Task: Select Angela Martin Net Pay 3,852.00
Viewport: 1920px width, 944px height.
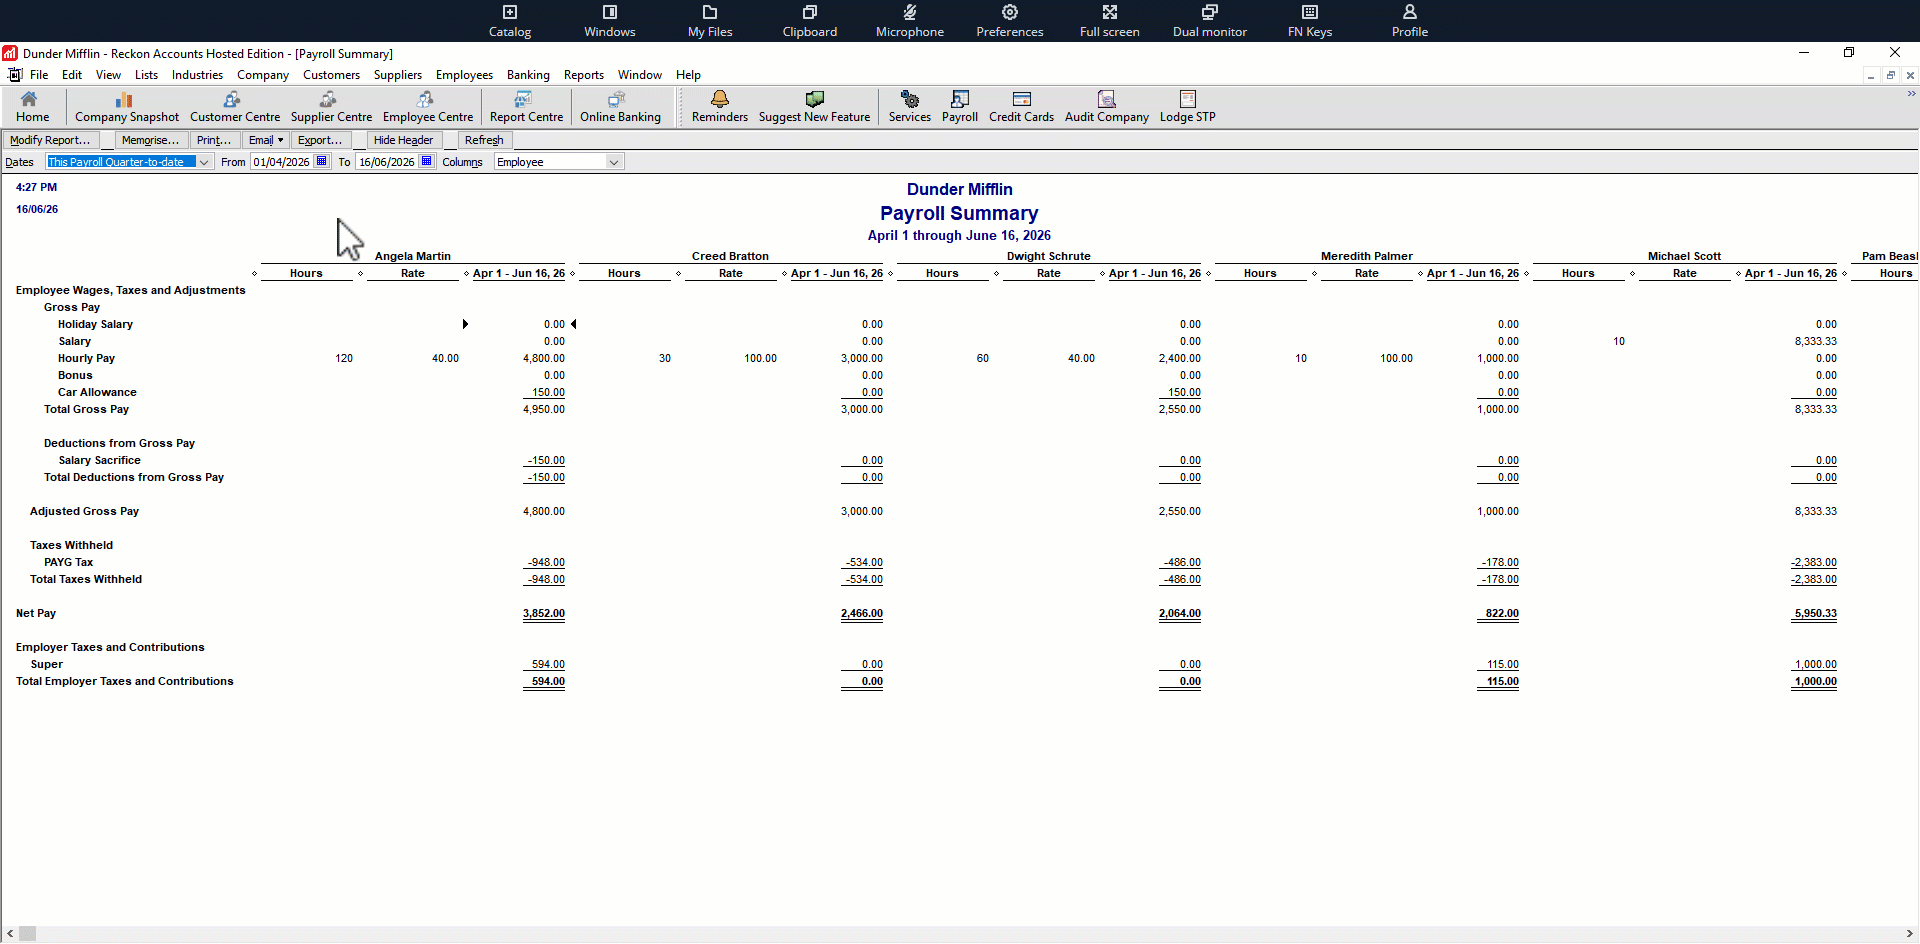Action: coord(543,614)
